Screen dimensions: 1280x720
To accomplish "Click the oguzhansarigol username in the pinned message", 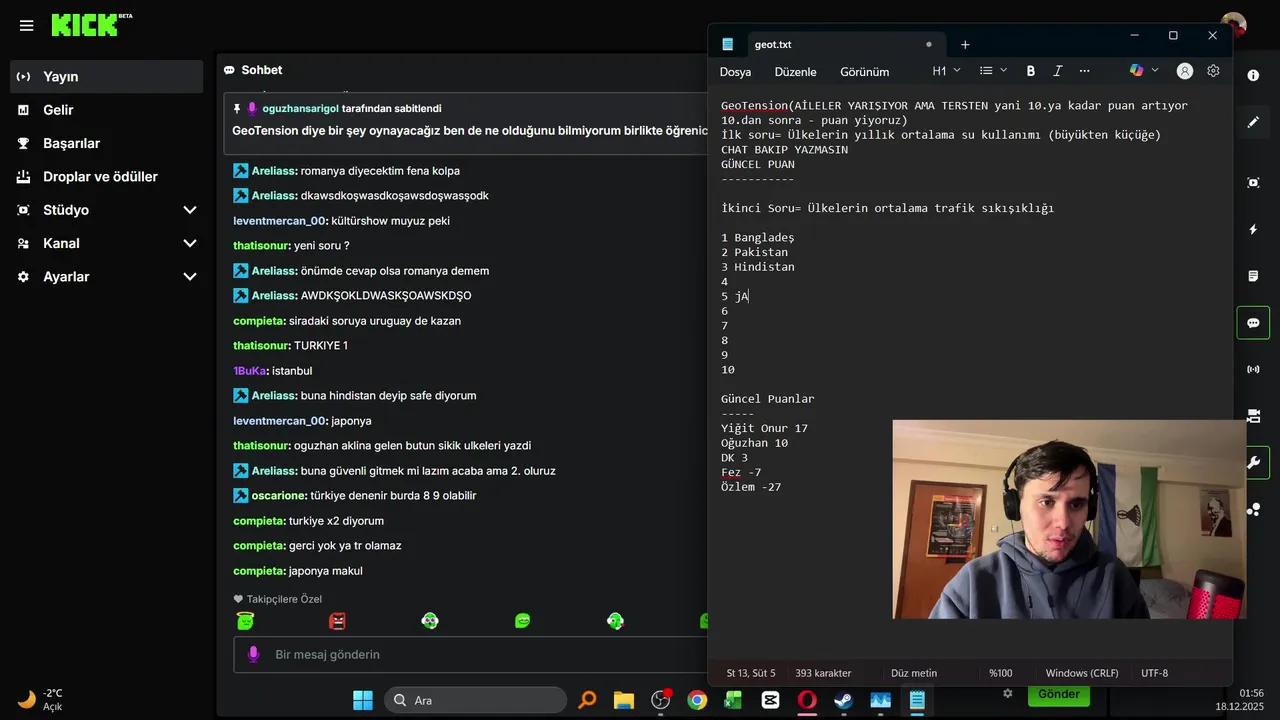I will tap(300, 108).
